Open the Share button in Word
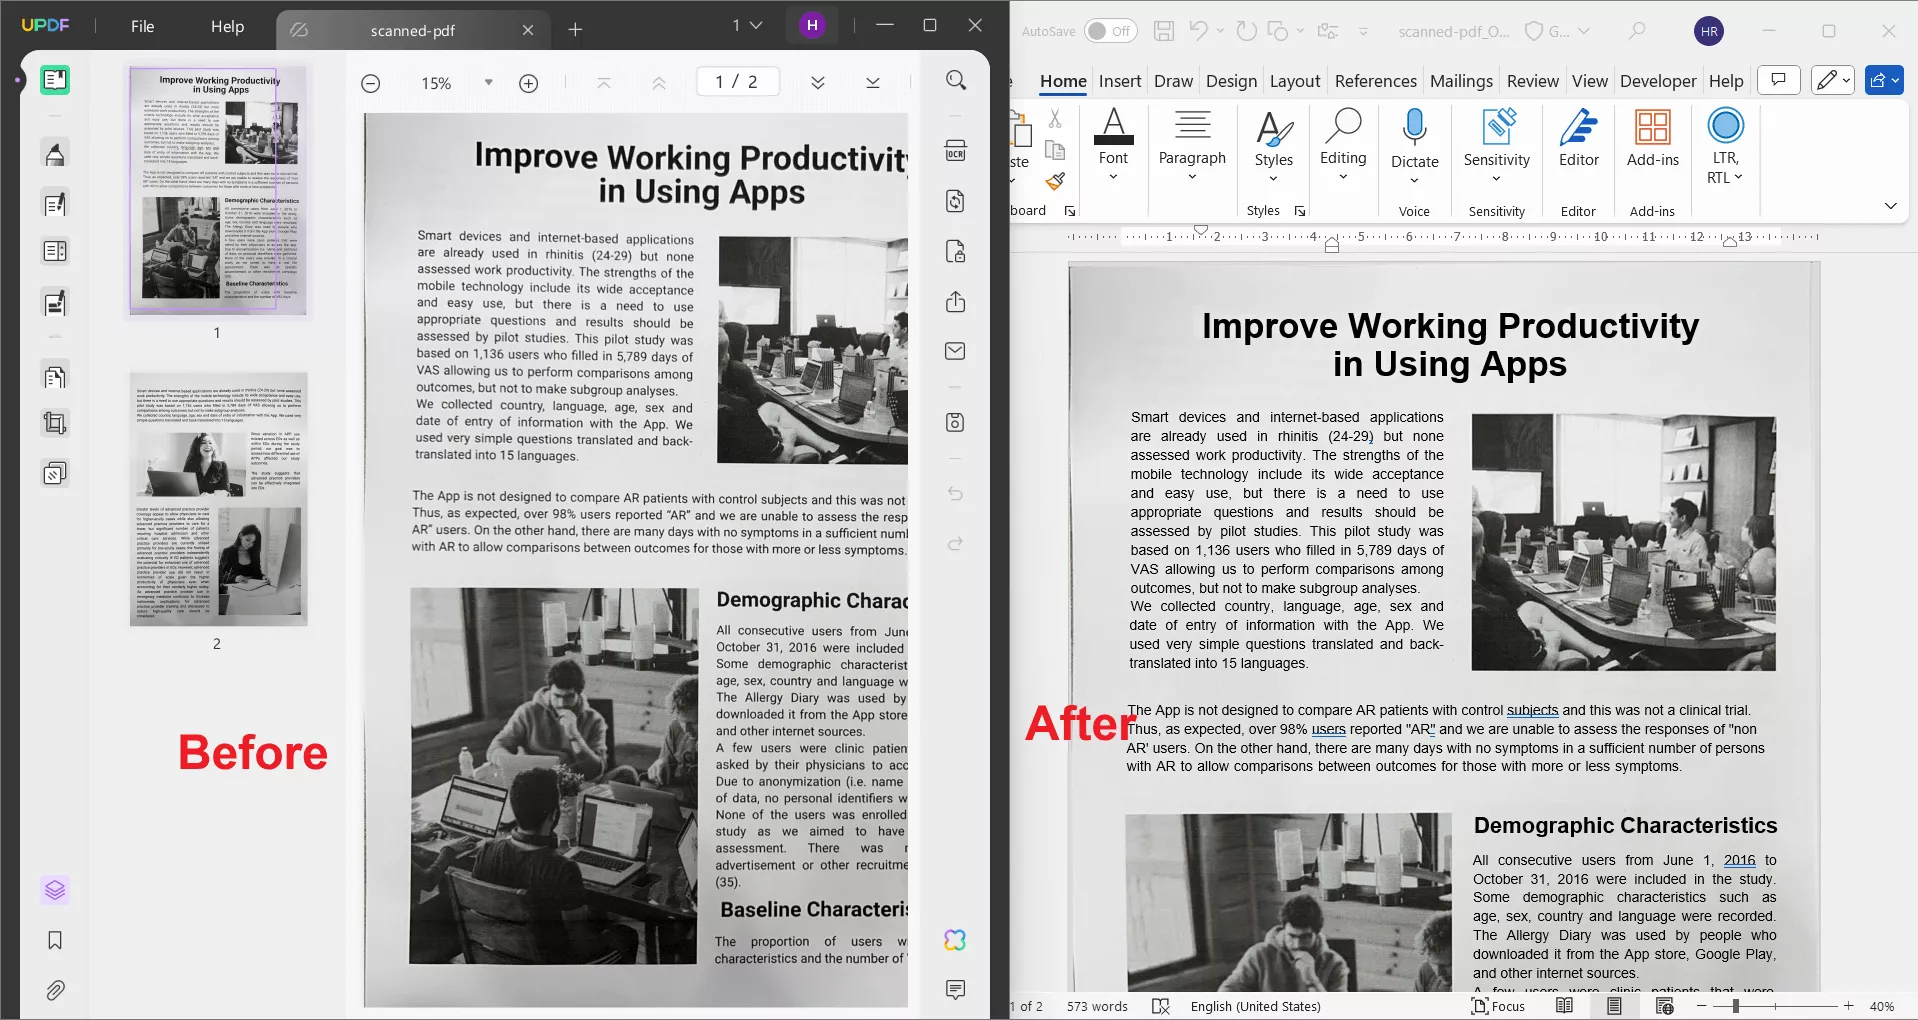Screen dimensions: 1918x1020 pos(1884,80)
